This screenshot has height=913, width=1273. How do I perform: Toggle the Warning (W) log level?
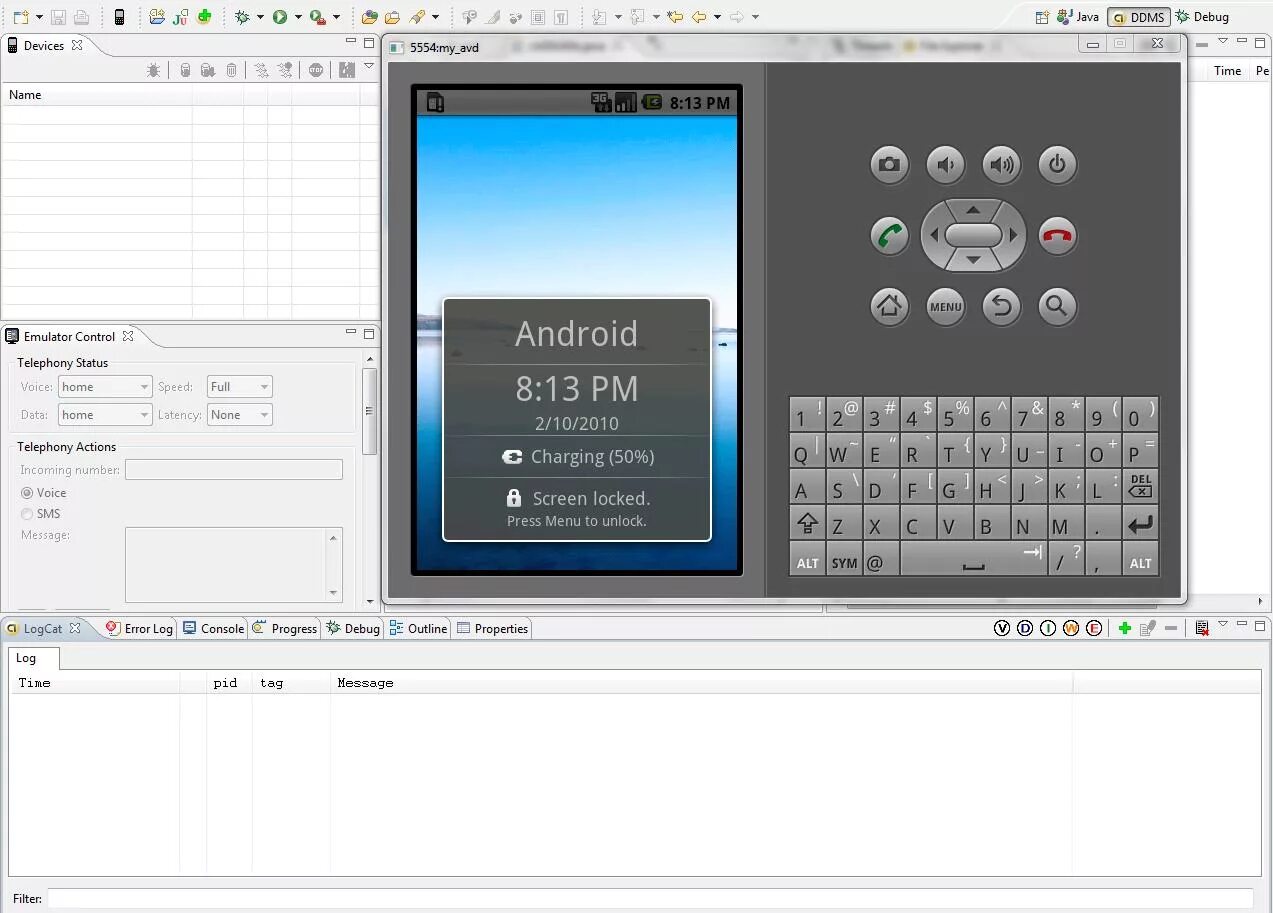pyautogui.click(x=1071, y=628)
